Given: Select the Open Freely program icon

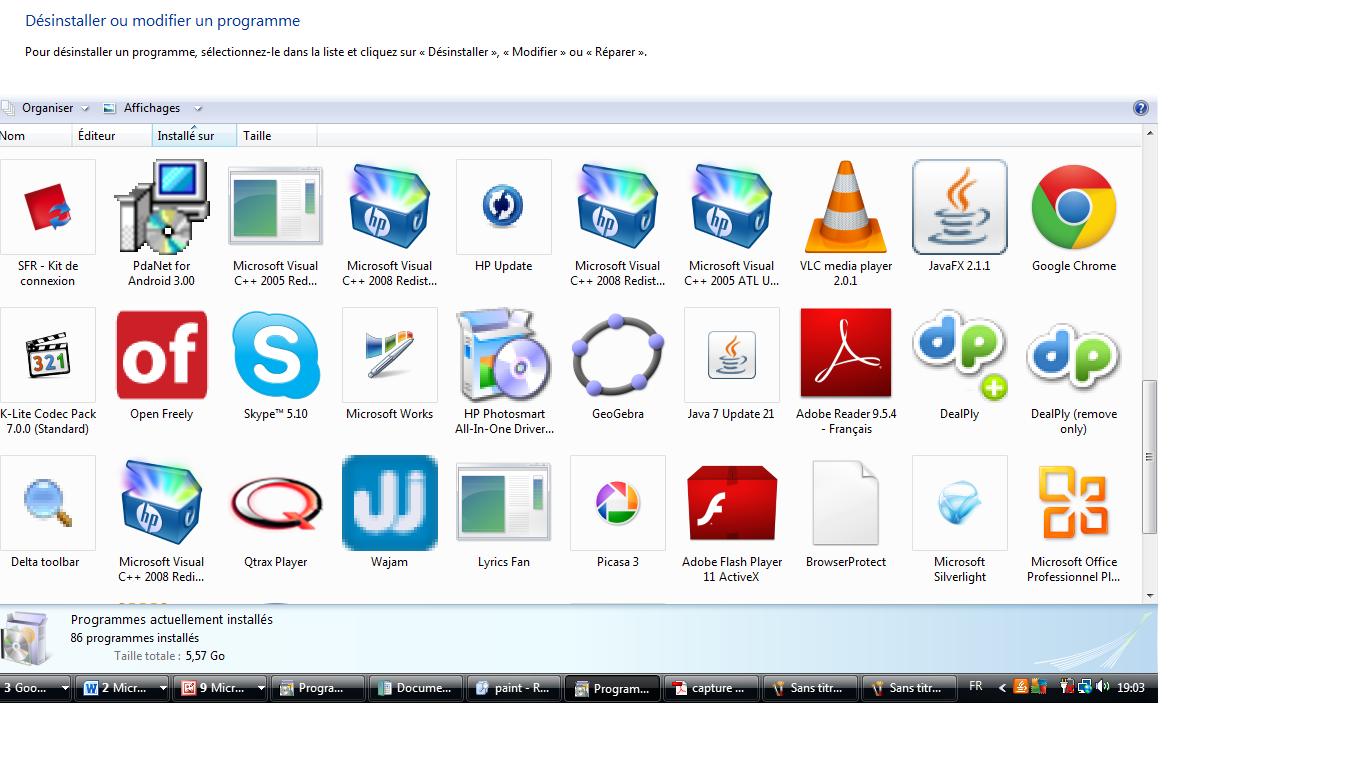Looking at the screenshot, I should click(x=162, y=355).
